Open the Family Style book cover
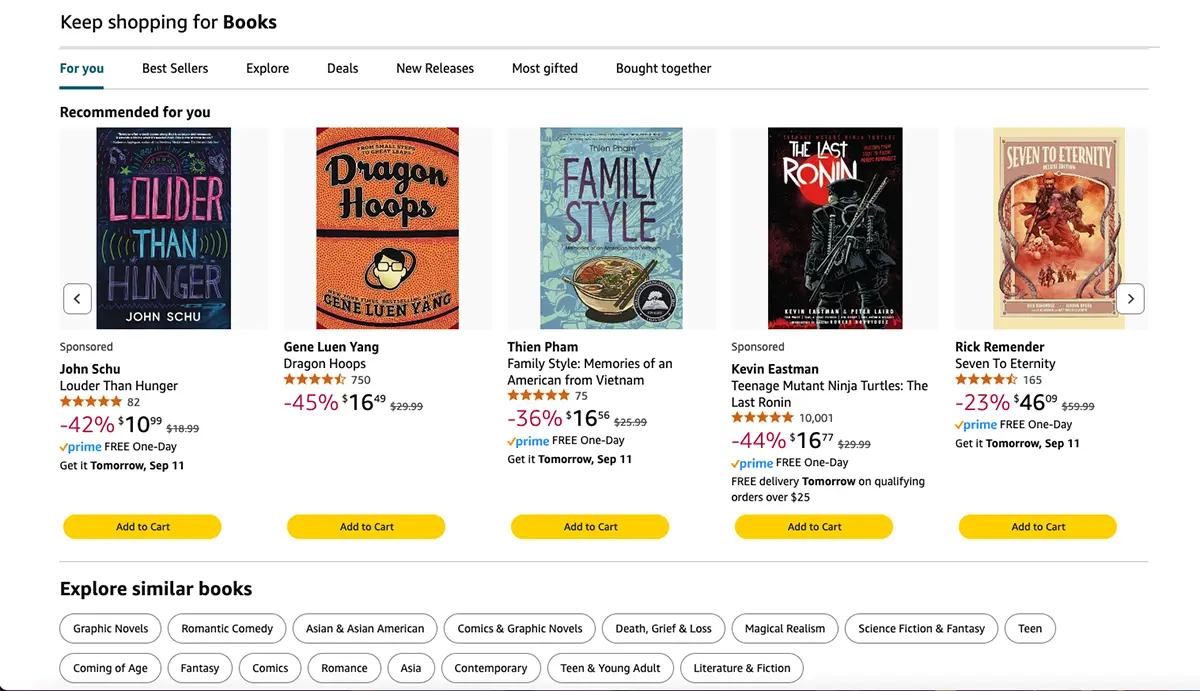1200x691 pixels. tap(611, 228)
